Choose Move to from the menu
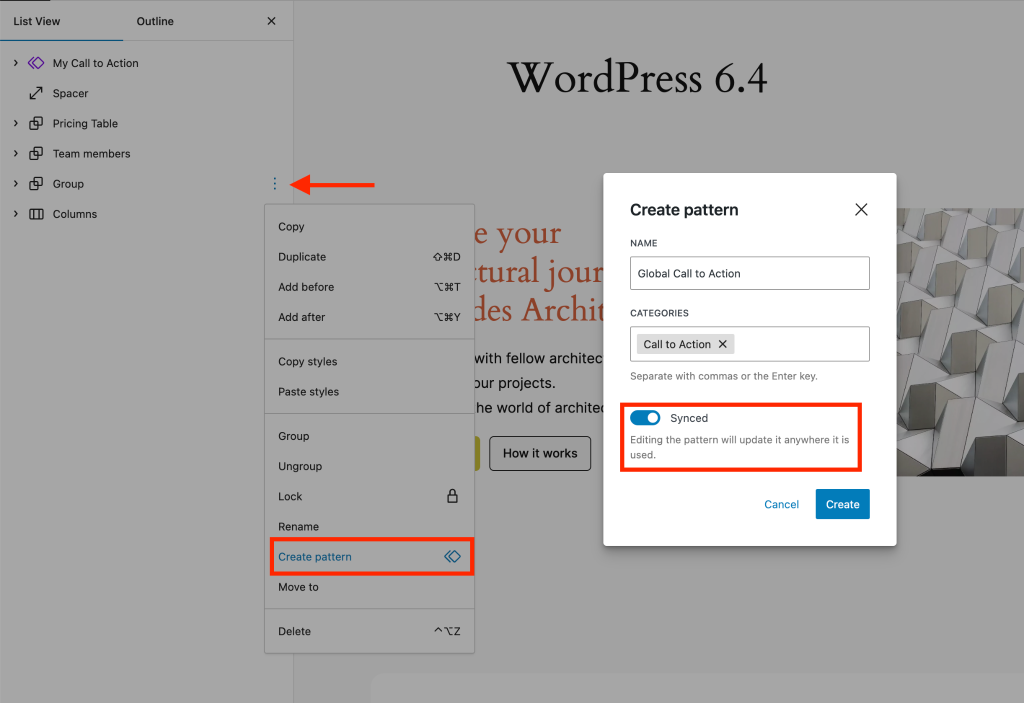The width and height of the screenshot is (1024, 703). pos(370,587)
